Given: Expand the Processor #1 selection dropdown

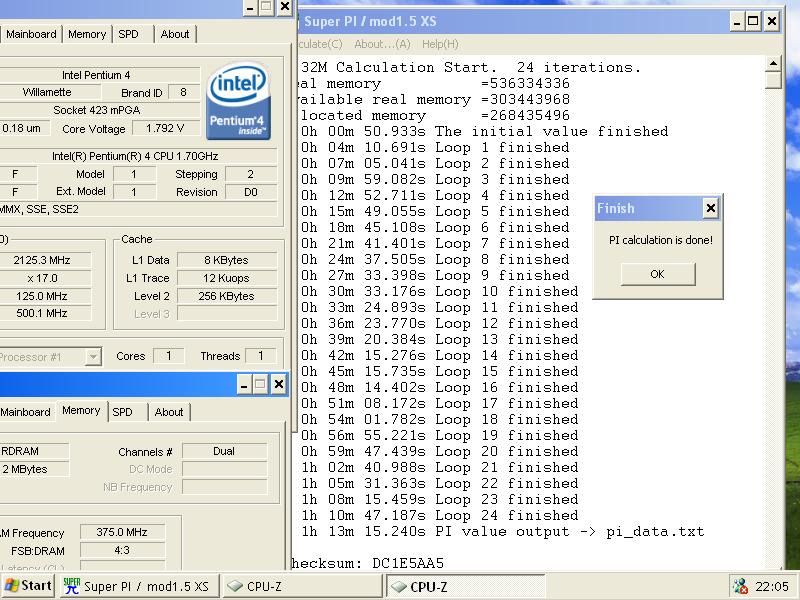Looking at the screenshot, I should click(92, 357).
